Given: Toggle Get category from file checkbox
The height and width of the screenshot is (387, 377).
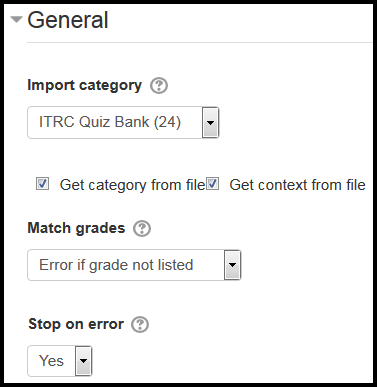Looking at the screenshot, I should (x=42, y=184).
